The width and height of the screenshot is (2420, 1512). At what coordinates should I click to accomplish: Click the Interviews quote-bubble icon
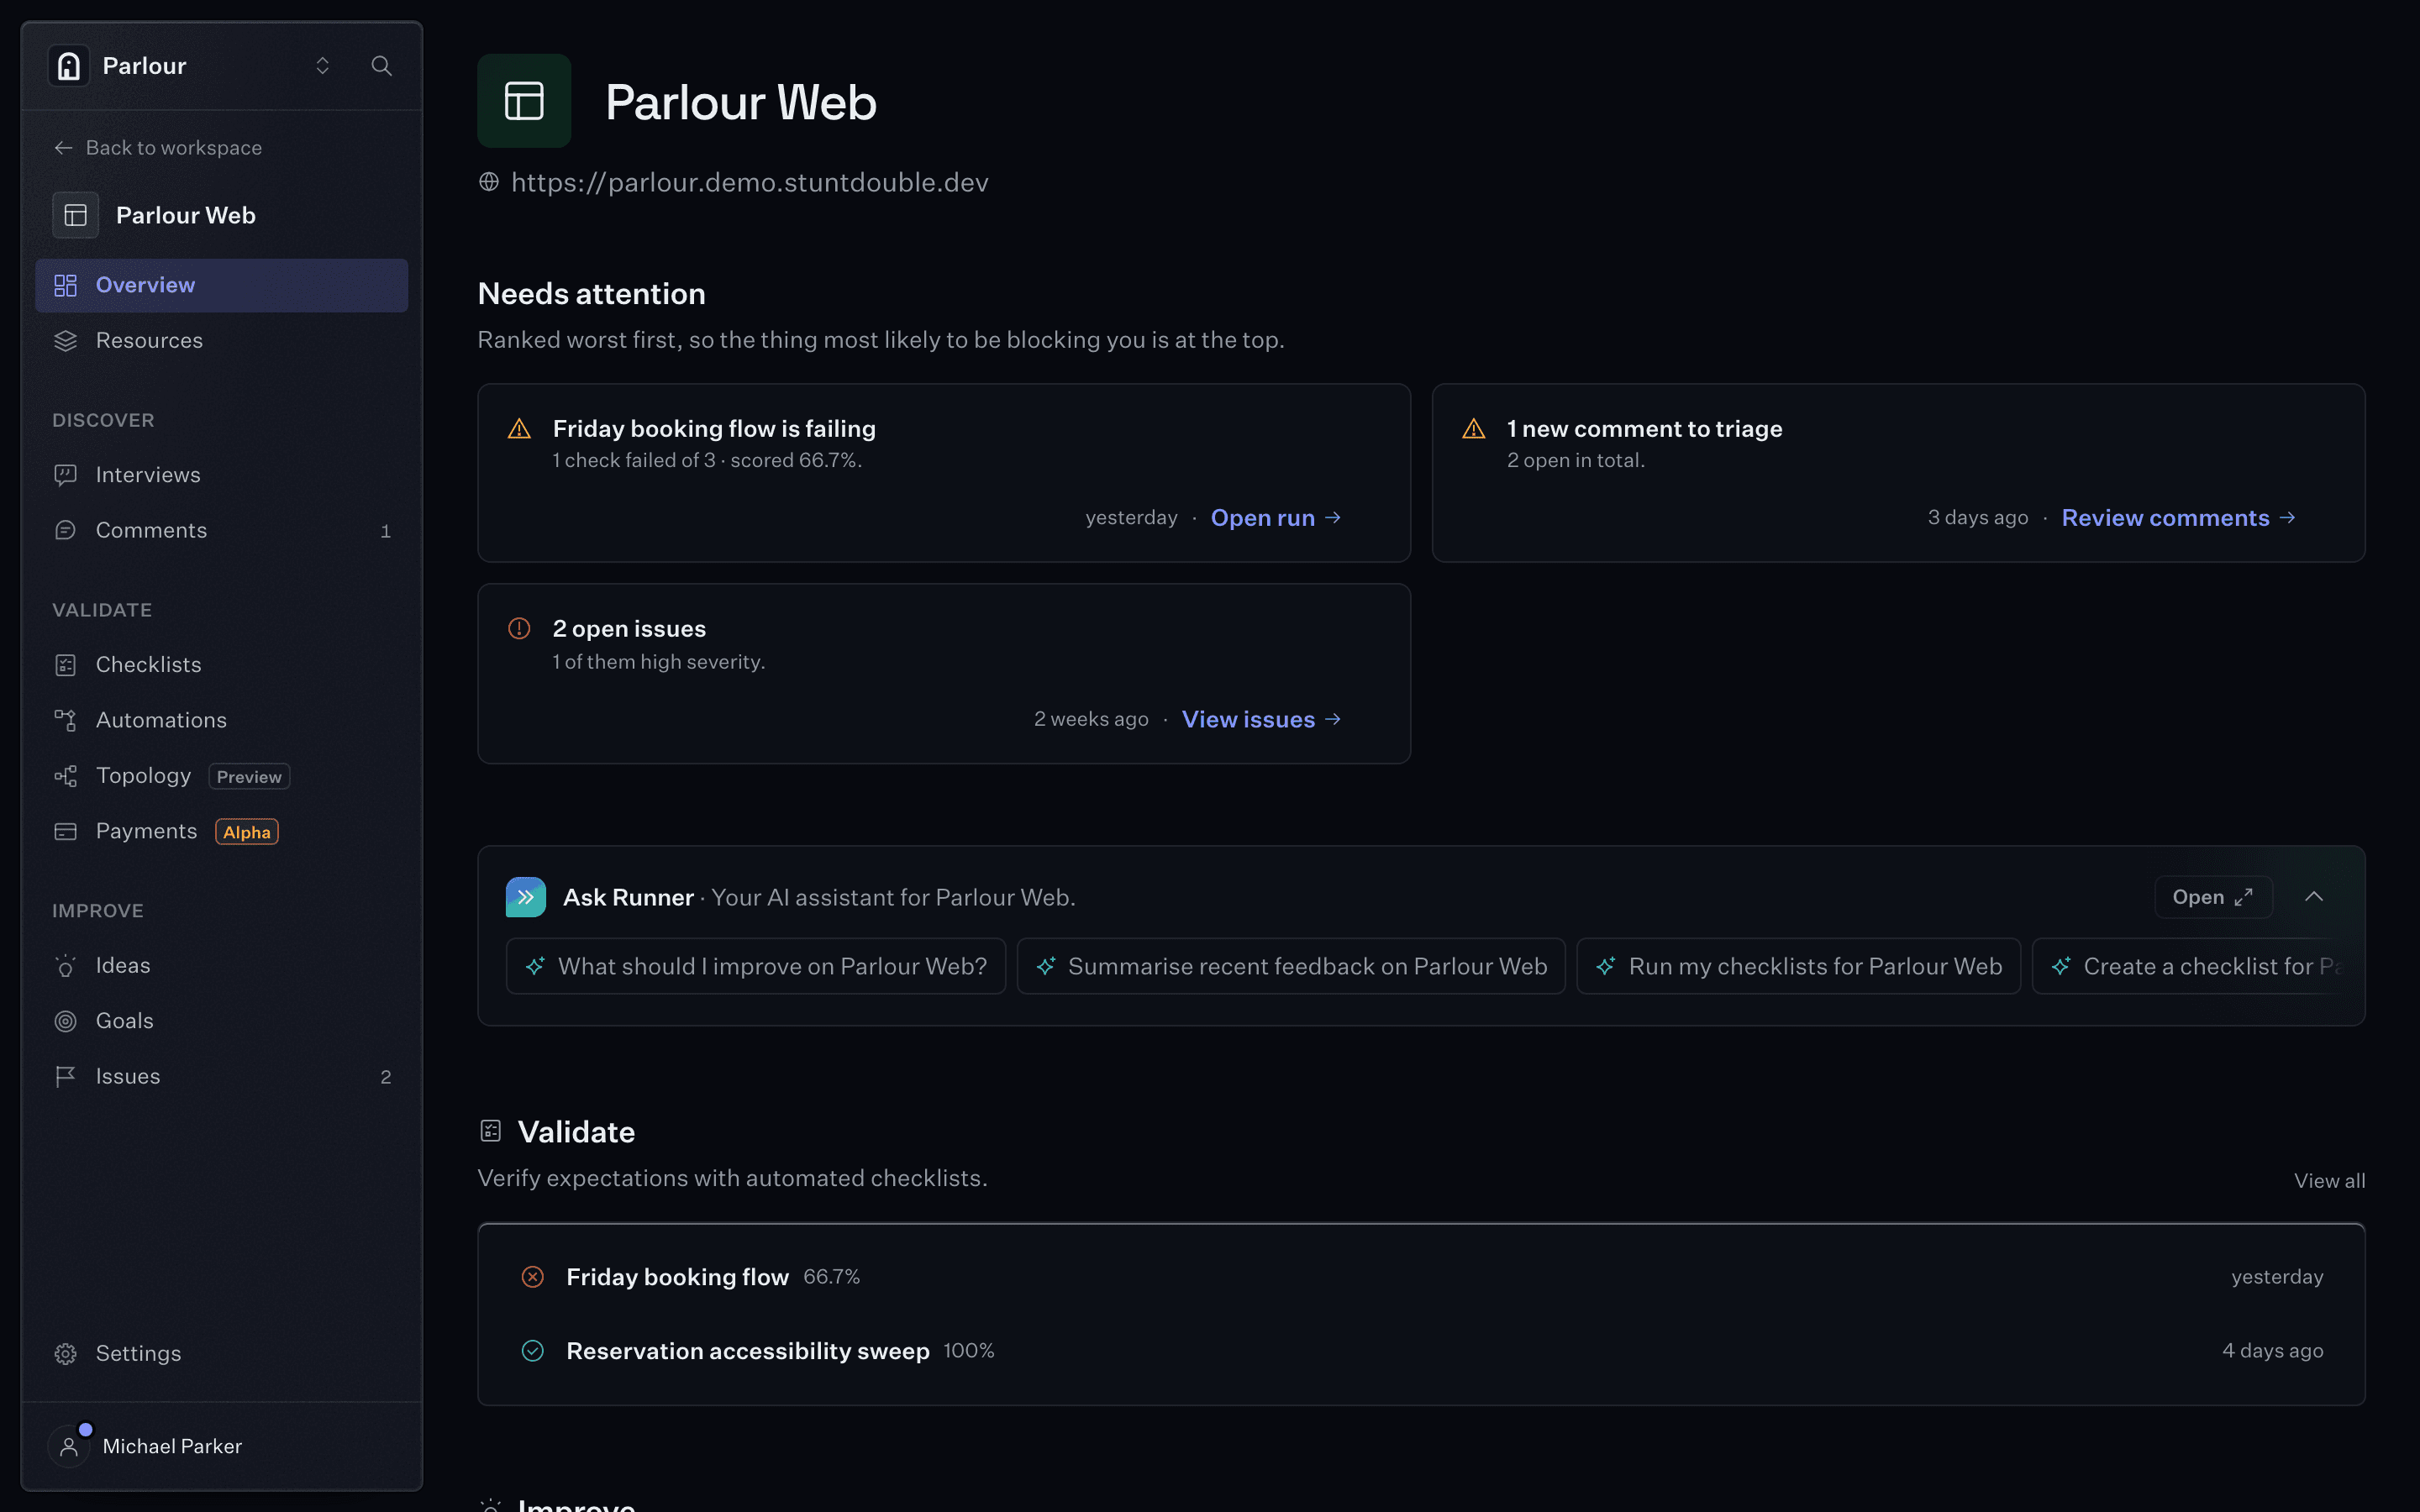point(66,475)
